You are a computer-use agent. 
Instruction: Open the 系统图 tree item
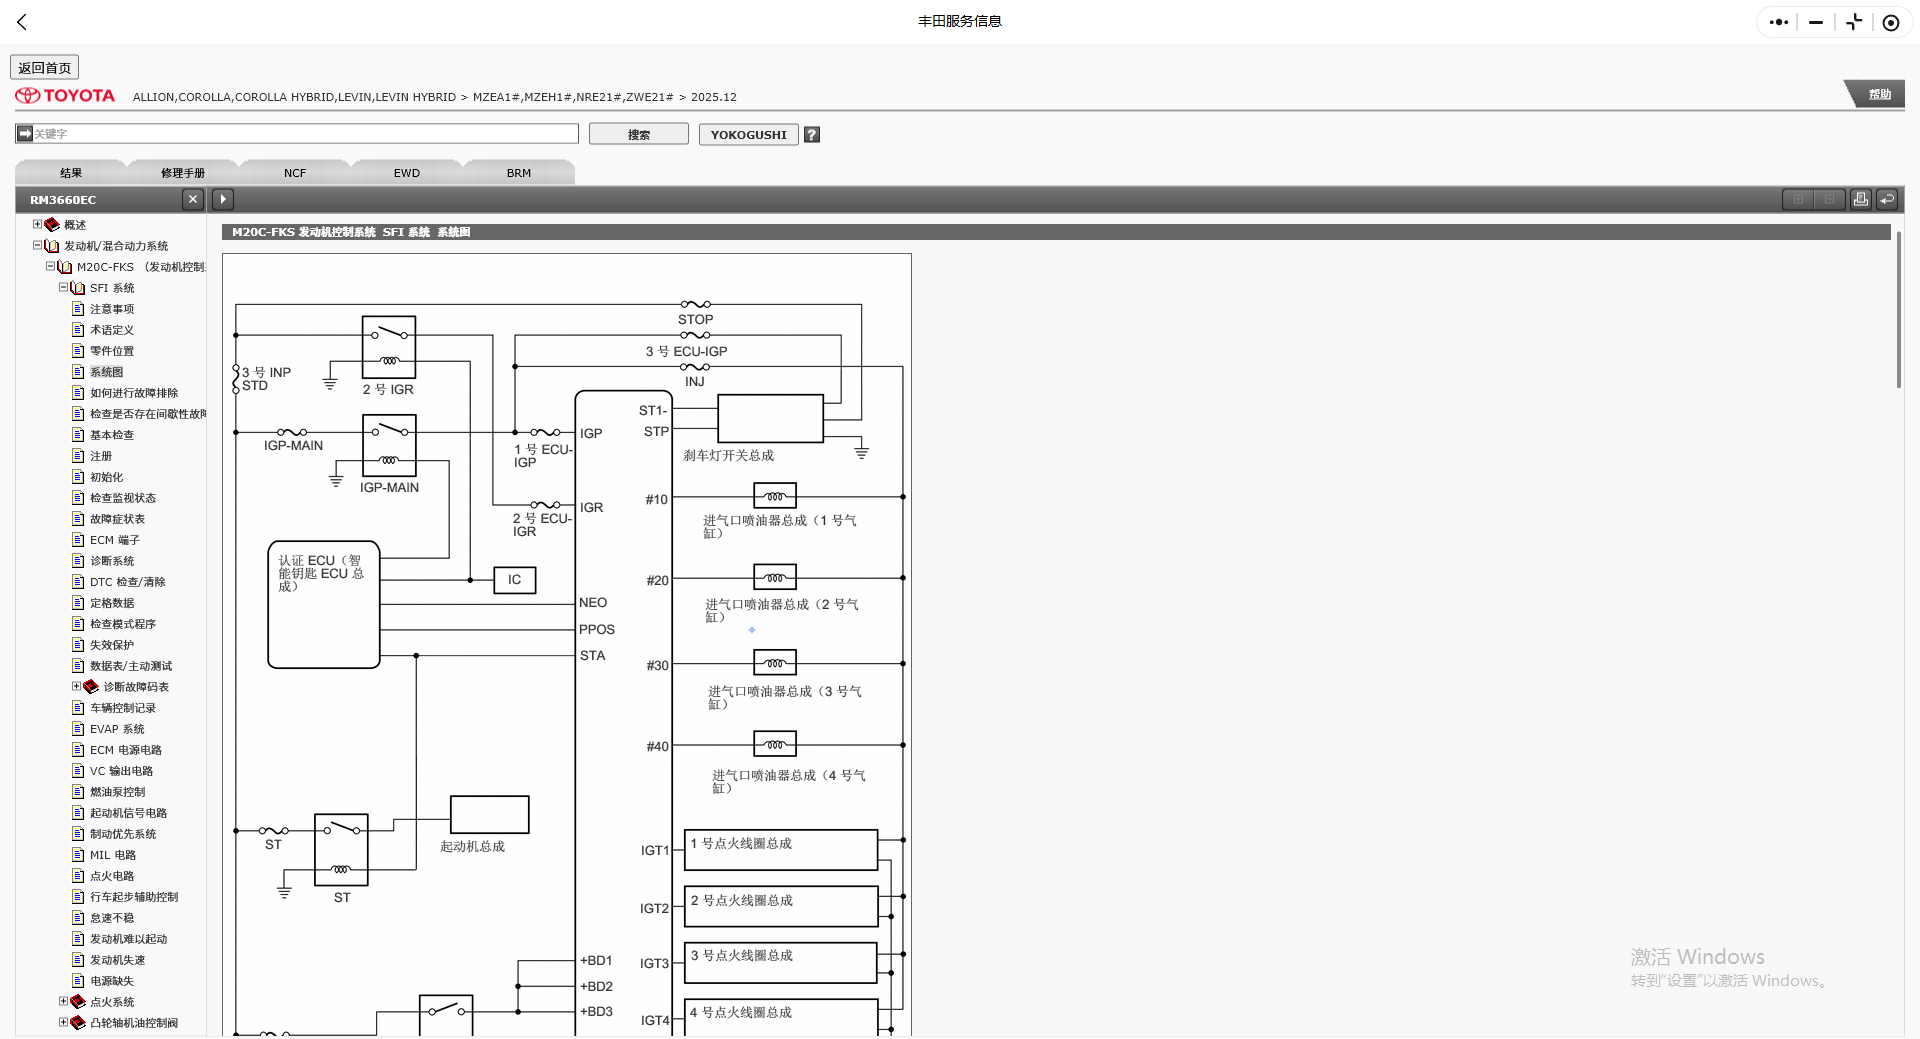point(106,372)
